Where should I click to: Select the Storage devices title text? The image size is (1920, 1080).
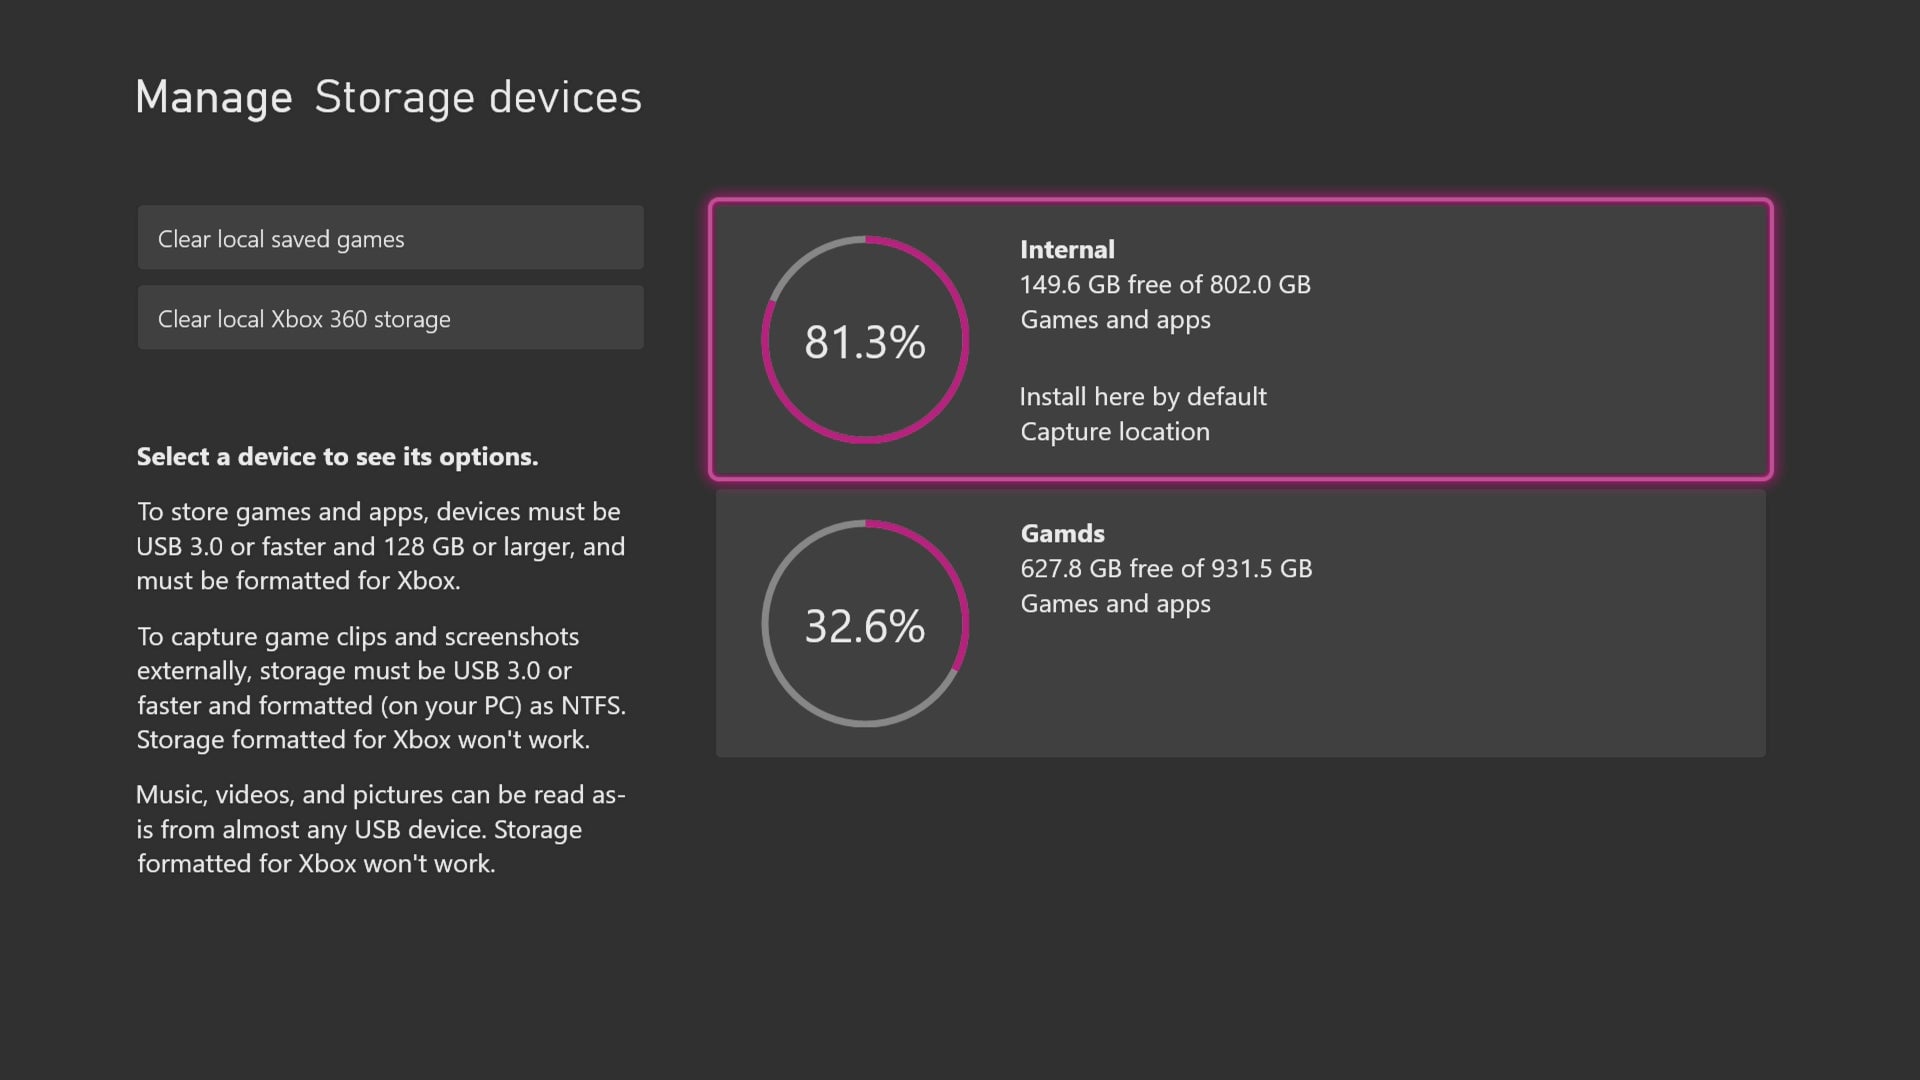pyautogui.click(x=476, y=96)
